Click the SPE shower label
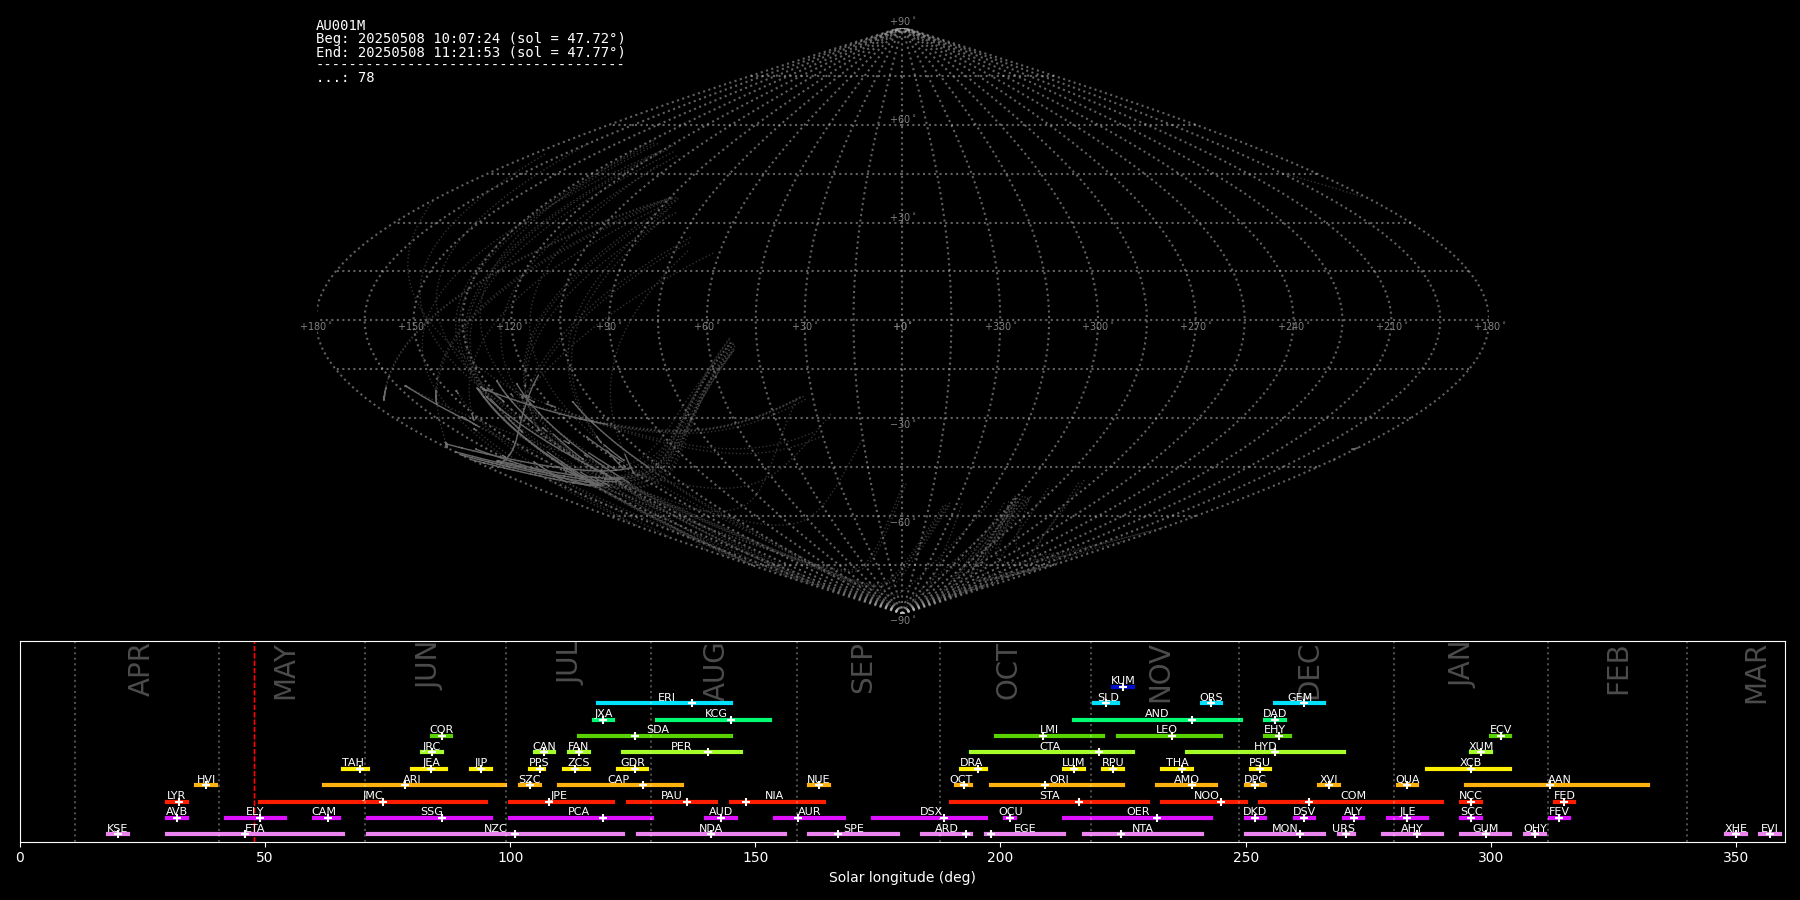The width and height of the screenshot is (1800, 900). point(853,829)
